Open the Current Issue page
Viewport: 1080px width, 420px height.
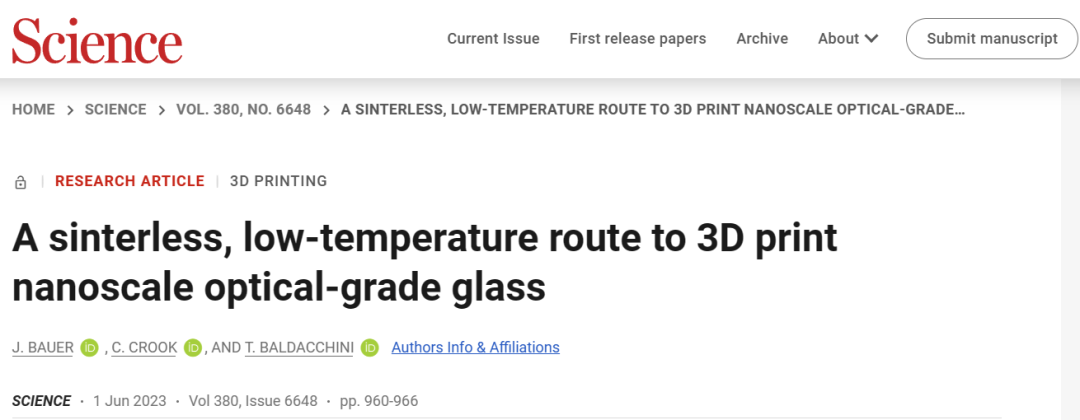493,39
